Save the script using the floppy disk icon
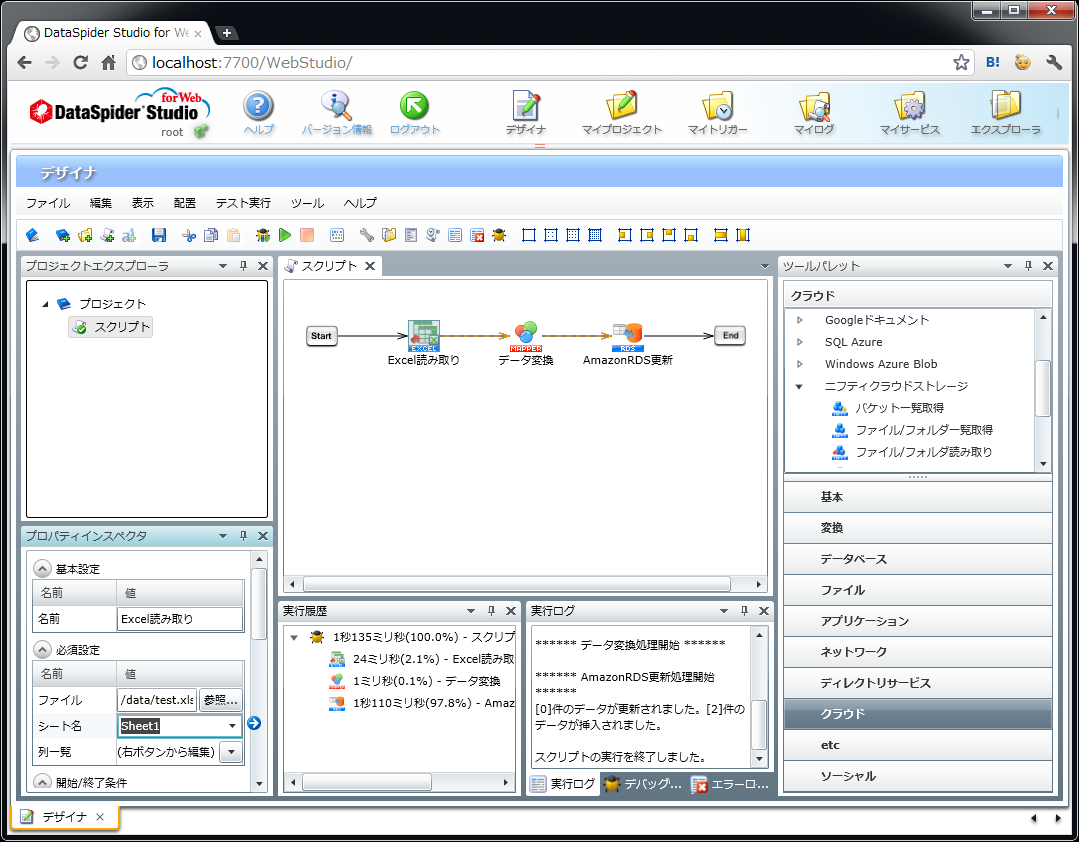Viewport: 1079px width, 842px height. [159, 234]
